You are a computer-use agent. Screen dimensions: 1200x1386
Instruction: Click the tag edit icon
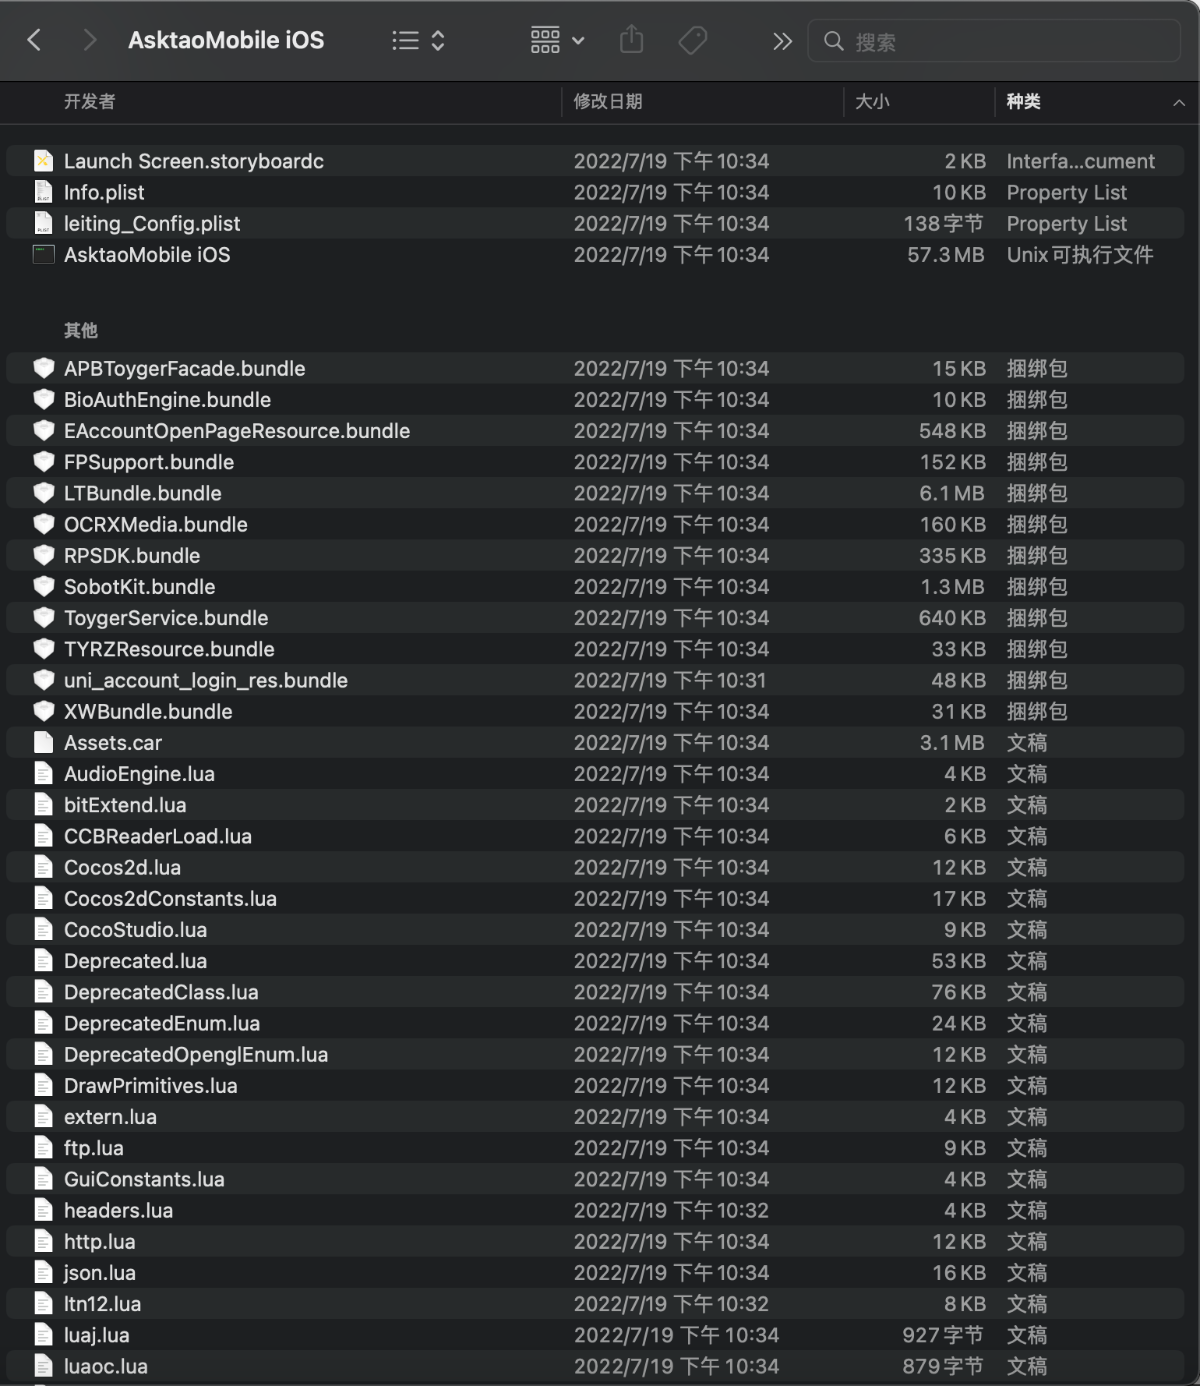coord(692,40)
